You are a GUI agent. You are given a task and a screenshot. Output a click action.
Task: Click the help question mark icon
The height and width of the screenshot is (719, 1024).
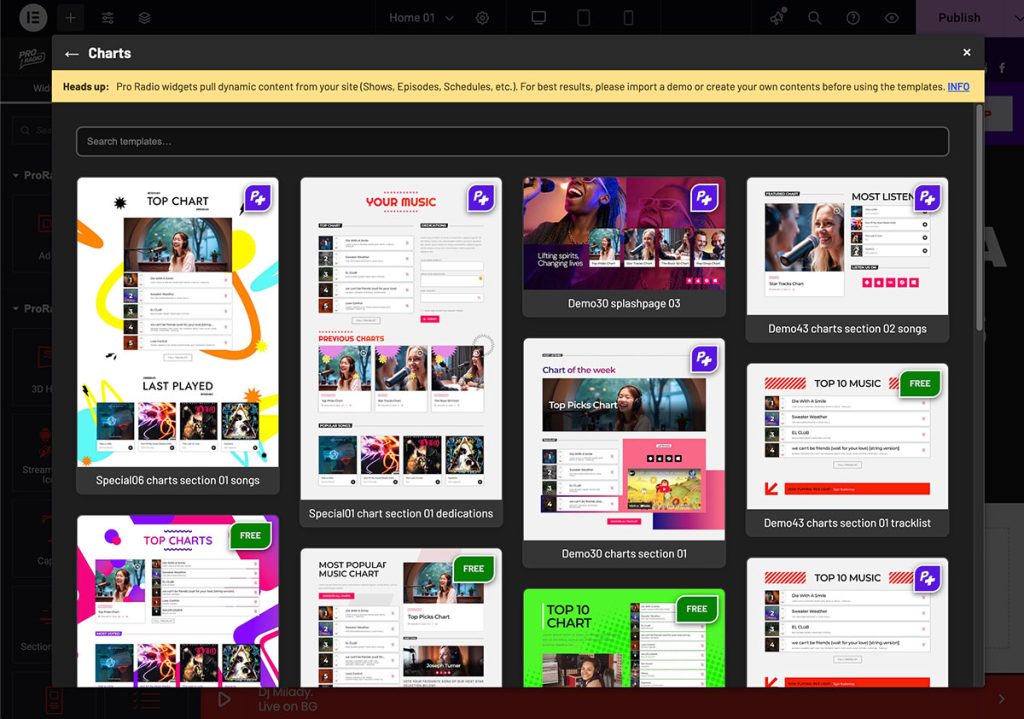[x=853, y=18]
